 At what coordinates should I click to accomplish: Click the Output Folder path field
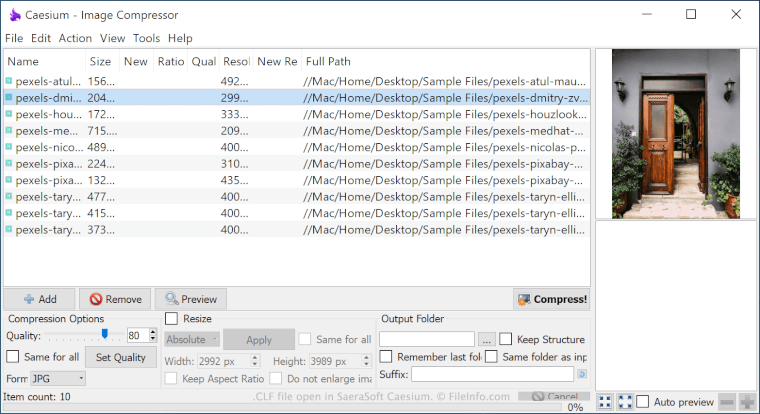[x=427, y=339]
